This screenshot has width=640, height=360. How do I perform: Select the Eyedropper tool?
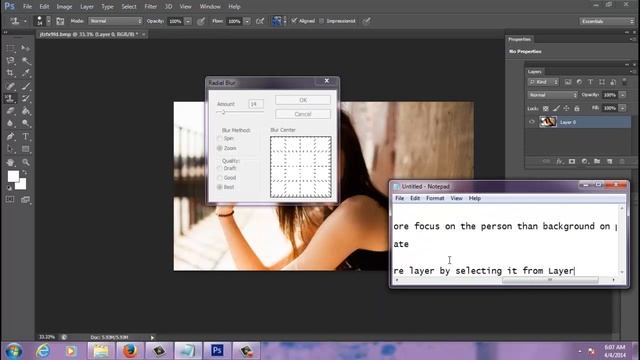(x=26, y=73)
